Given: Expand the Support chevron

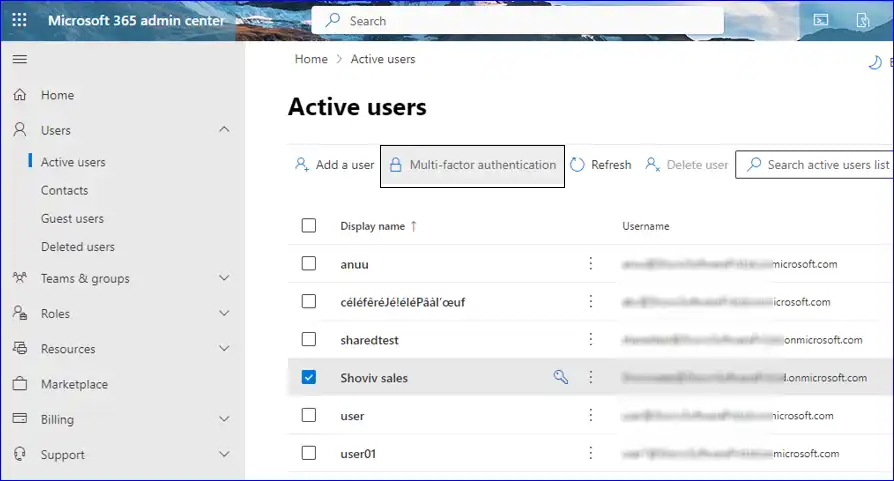Looking at the screenshot, I should (224, 454).
